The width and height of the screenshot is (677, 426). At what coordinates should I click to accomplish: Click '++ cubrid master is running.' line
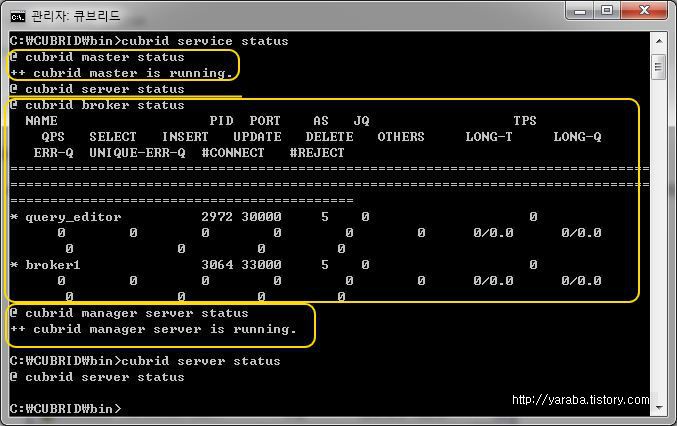122,73
